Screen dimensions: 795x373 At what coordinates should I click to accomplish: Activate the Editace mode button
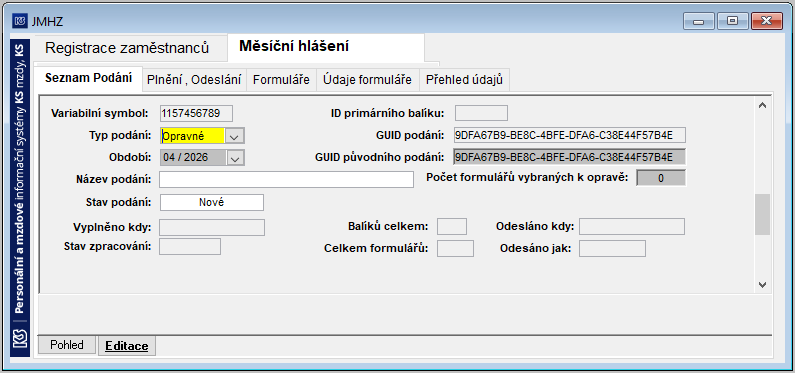[127, 346]
